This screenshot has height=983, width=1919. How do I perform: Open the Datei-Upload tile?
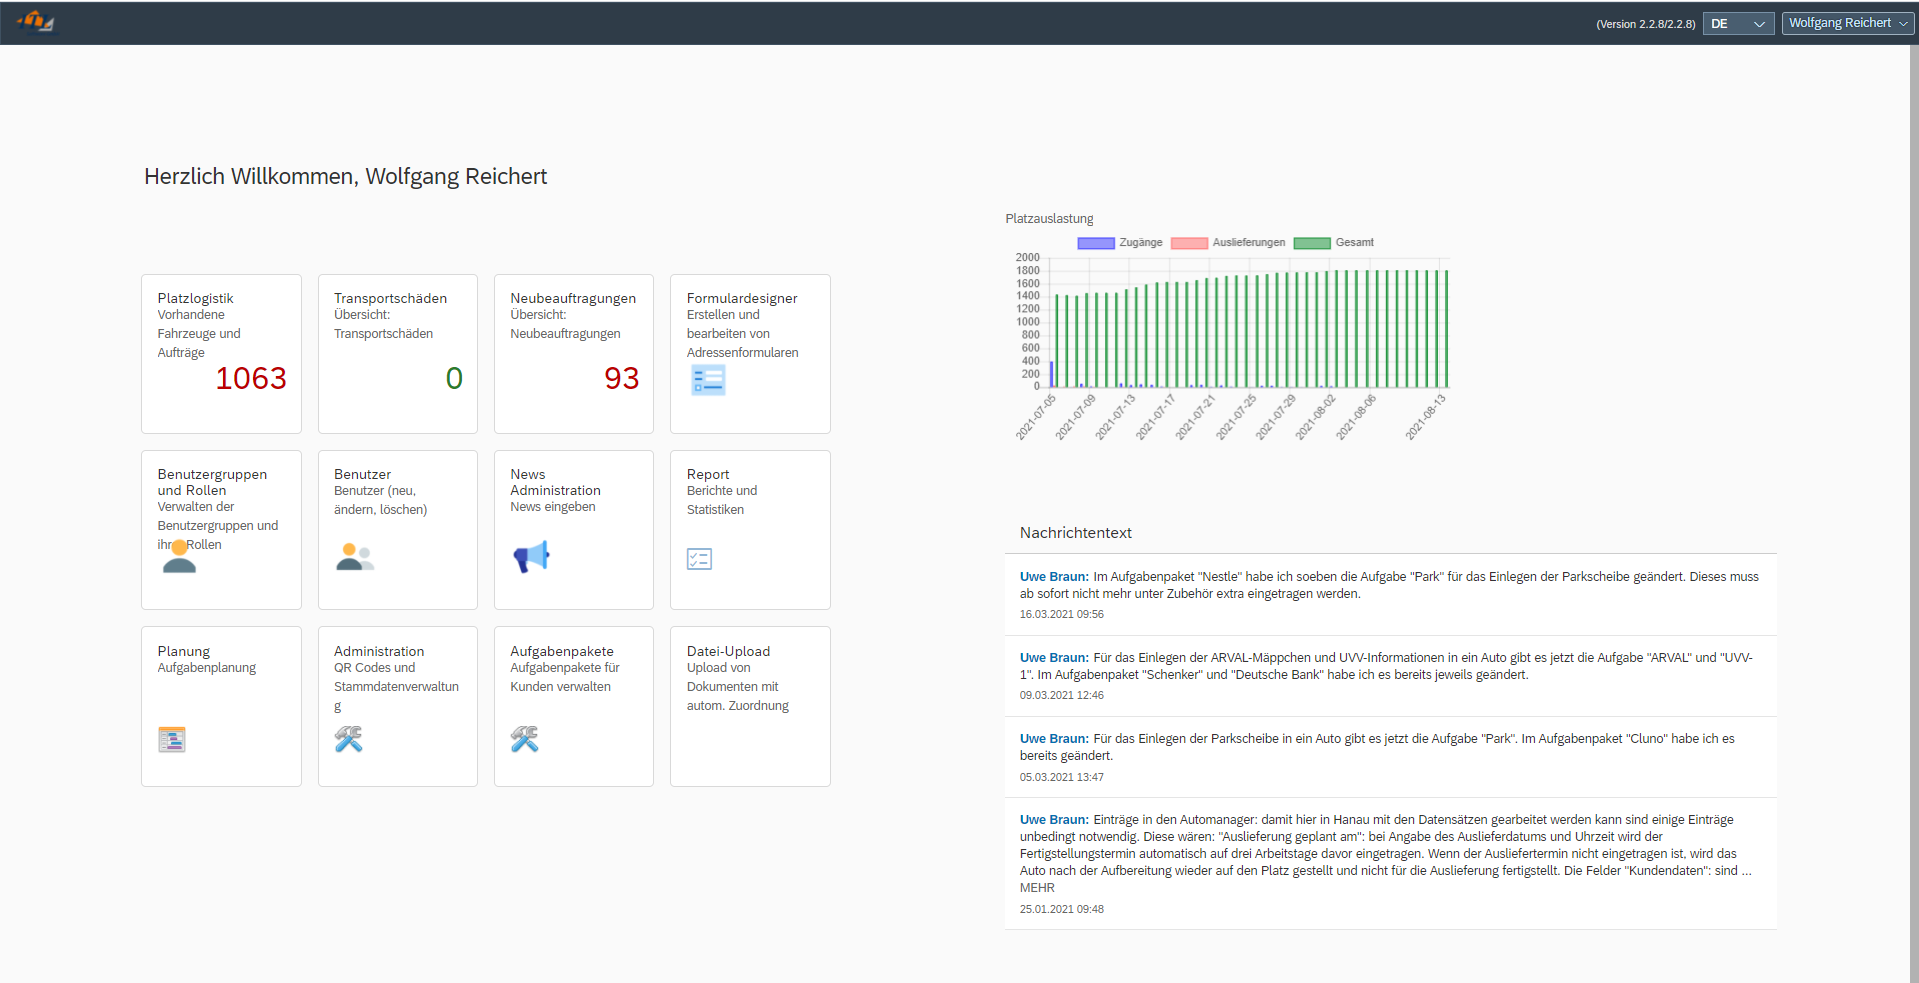point(750,706)
